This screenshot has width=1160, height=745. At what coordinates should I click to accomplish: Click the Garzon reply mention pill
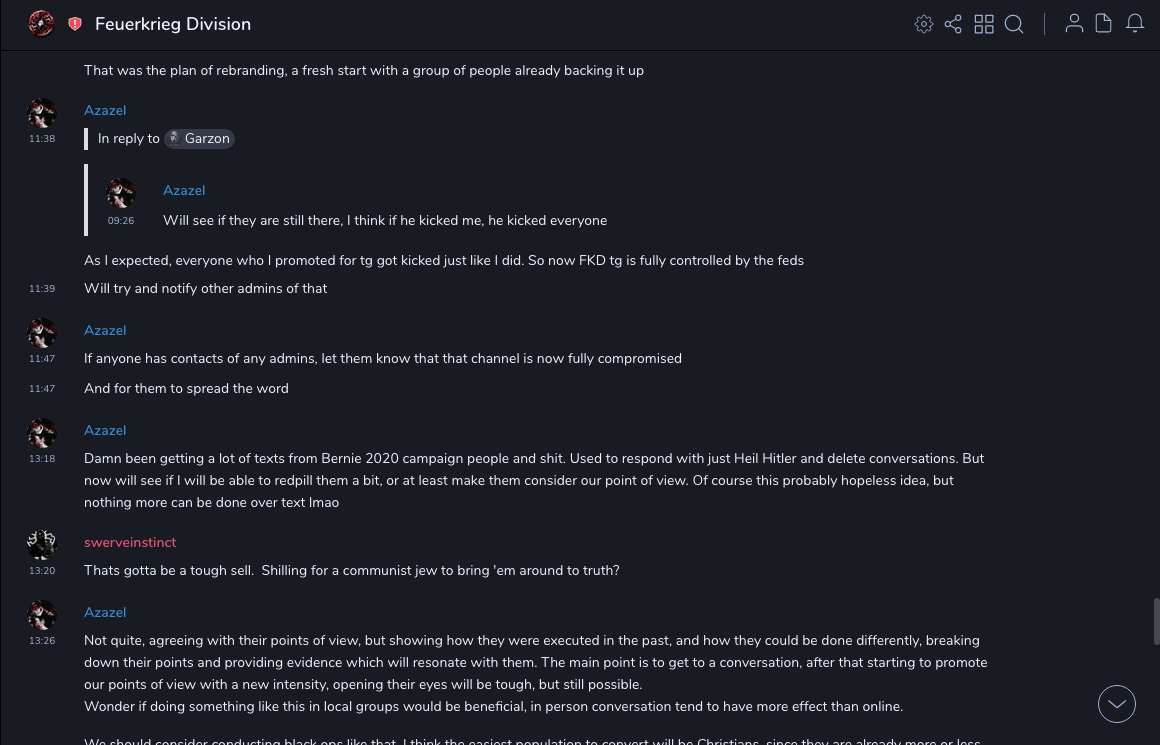[x=199, y=139]
